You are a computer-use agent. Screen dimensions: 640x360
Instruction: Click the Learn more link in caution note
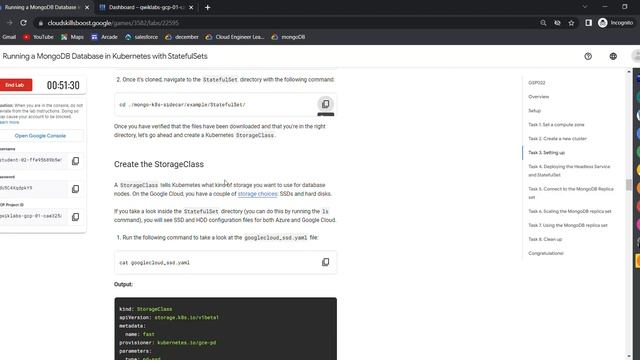pyautogui.click(x=9, y=122)
